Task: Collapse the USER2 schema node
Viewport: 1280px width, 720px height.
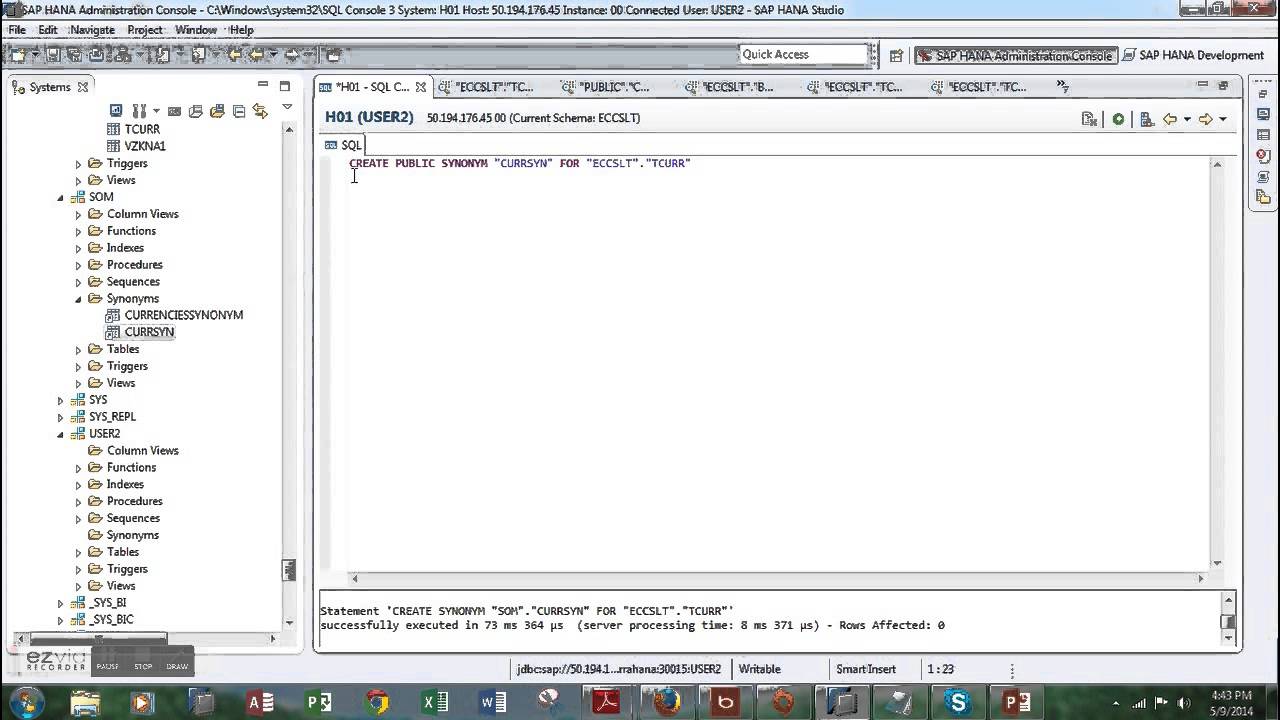Action: [60, 434]
